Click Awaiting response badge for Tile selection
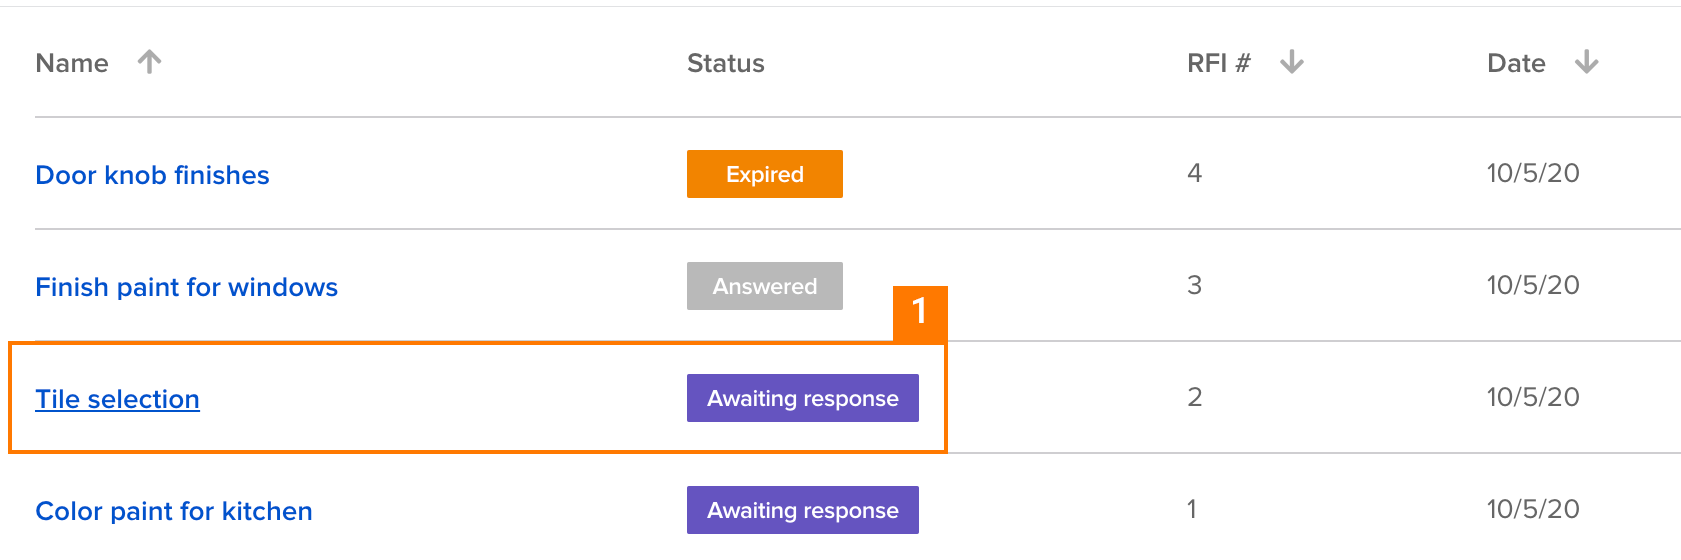Screen dimensions: 1681x560 coord(802,398)
